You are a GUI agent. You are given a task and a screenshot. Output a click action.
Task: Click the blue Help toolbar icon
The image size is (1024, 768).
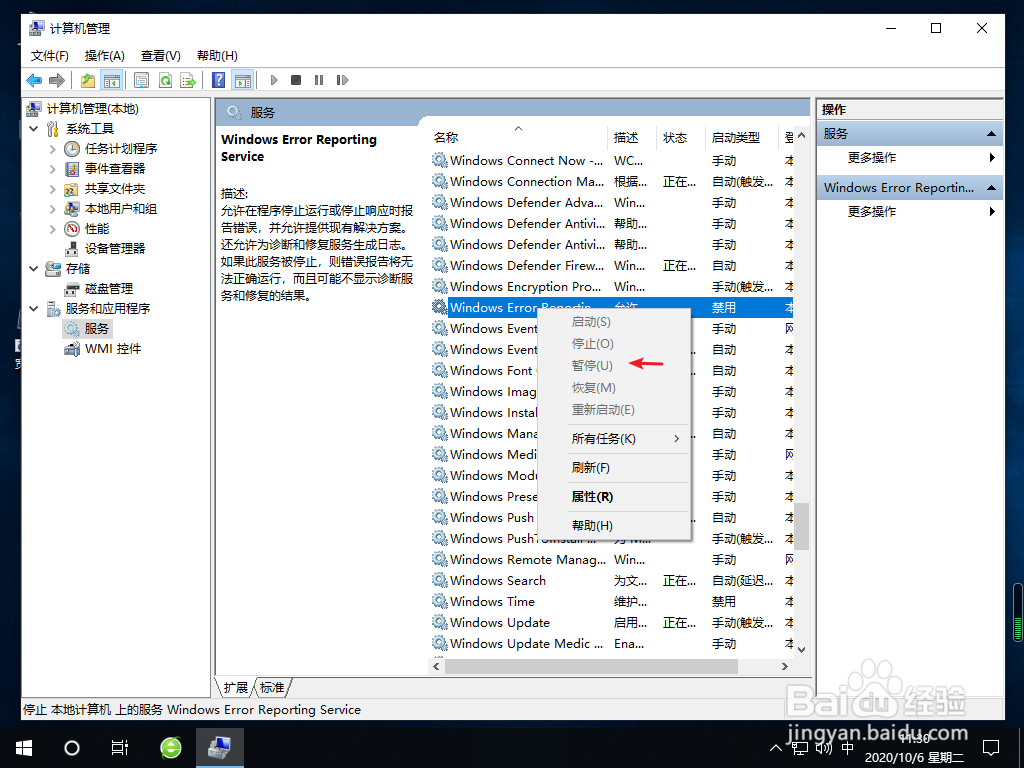(x=219, y=80)
